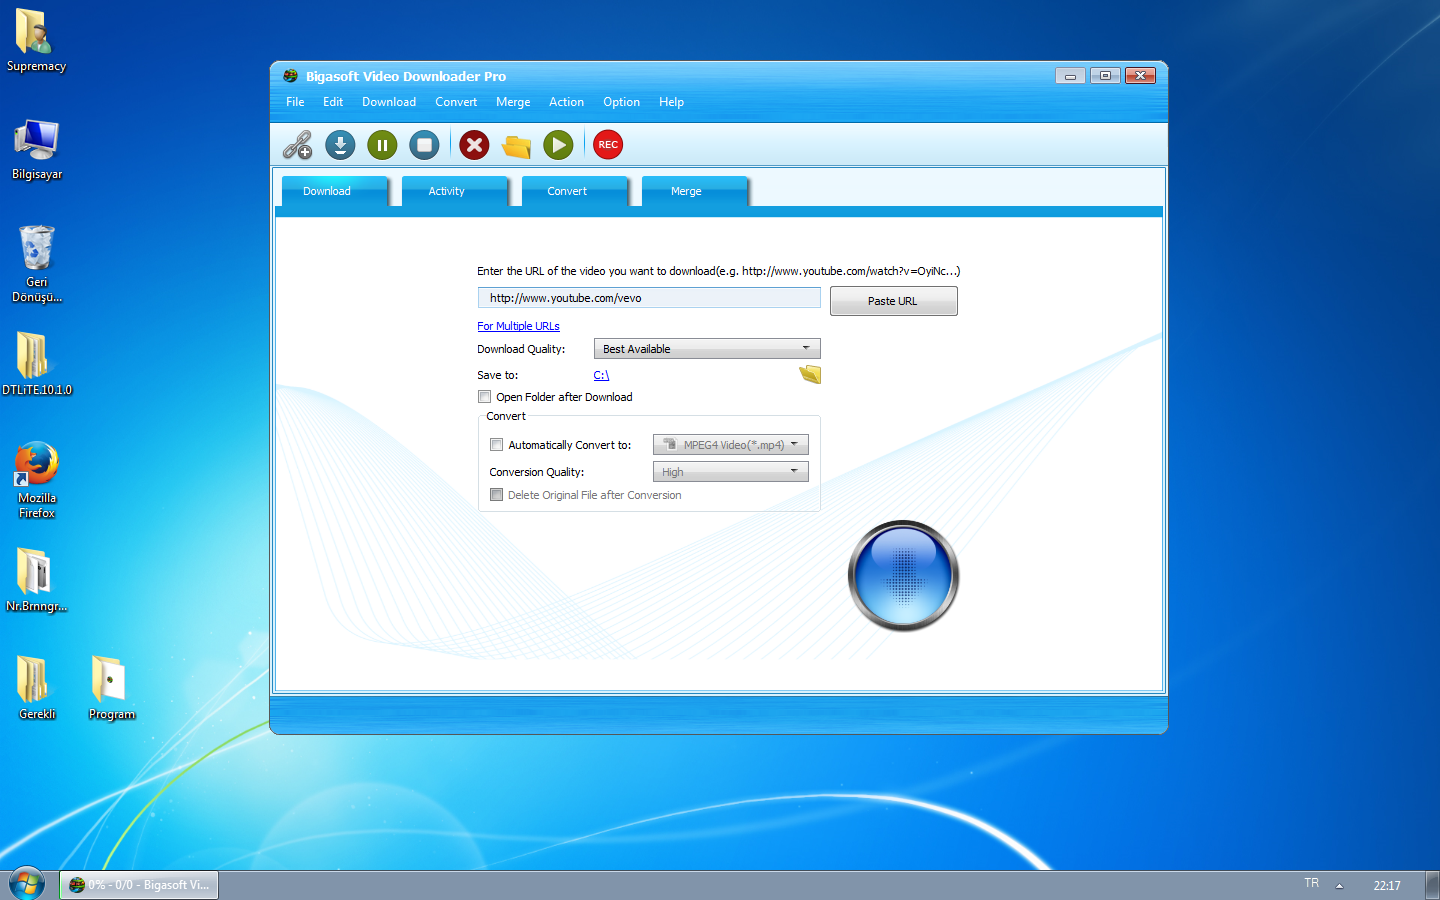1440x900 pixels.
Task: Open the output folder toolbar icon
Action: coord(516,146)
